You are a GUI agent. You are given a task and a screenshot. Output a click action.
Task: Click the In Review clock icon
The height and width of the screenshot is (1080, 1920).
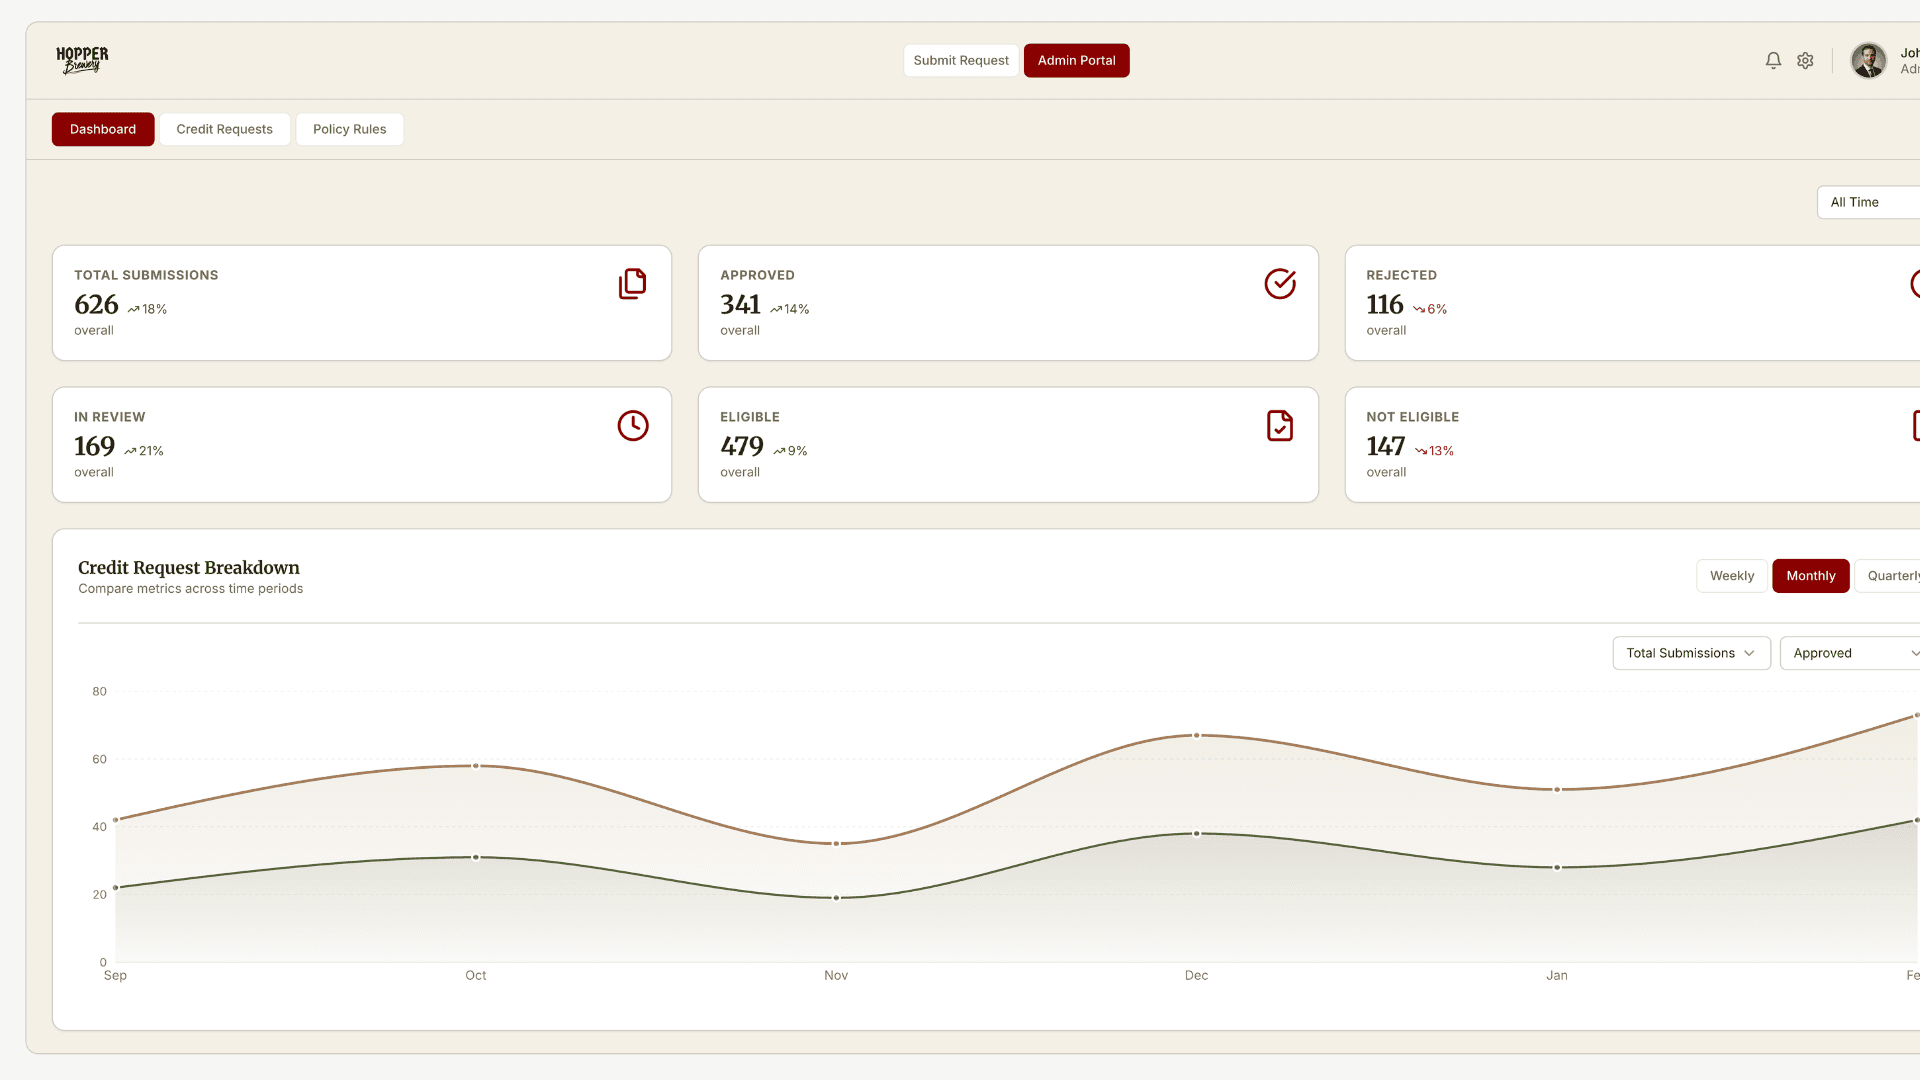coord(632,426)
